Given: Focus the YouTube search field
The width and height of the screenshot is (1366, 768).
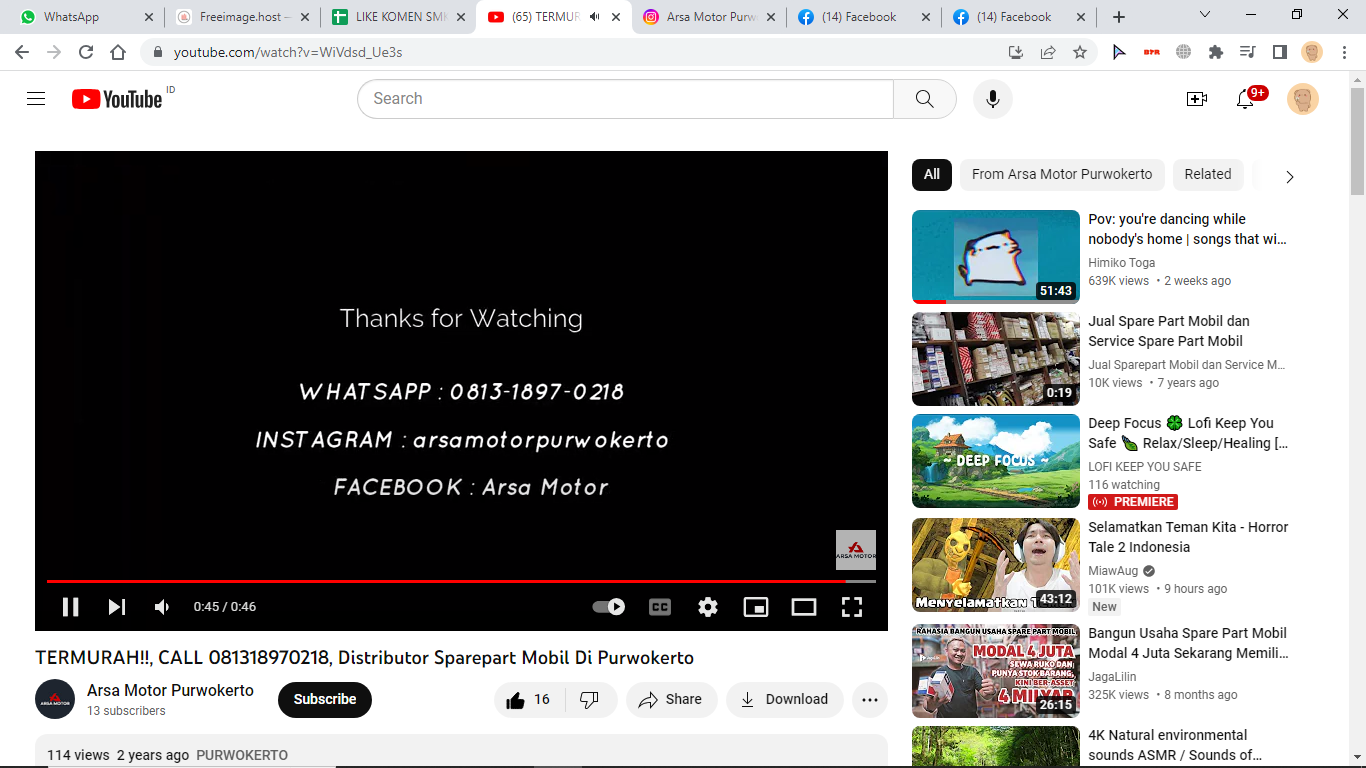Looking at the screenshot, I should pos(625,99).
